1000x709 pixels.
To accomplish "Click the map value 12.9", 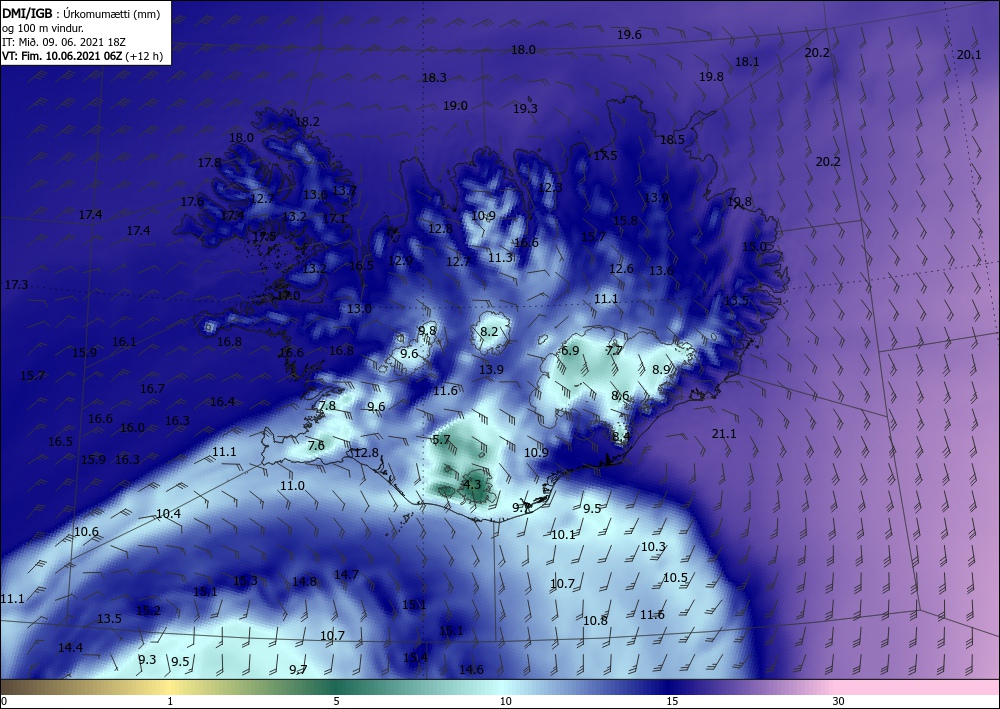I will click(x=401, y=261).
